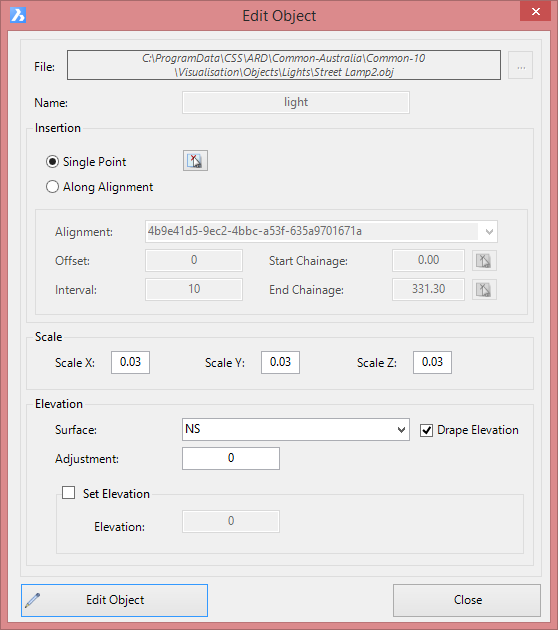Click the End Chainage pick point icon
558x630 pixels.
[x=484, y=289]
